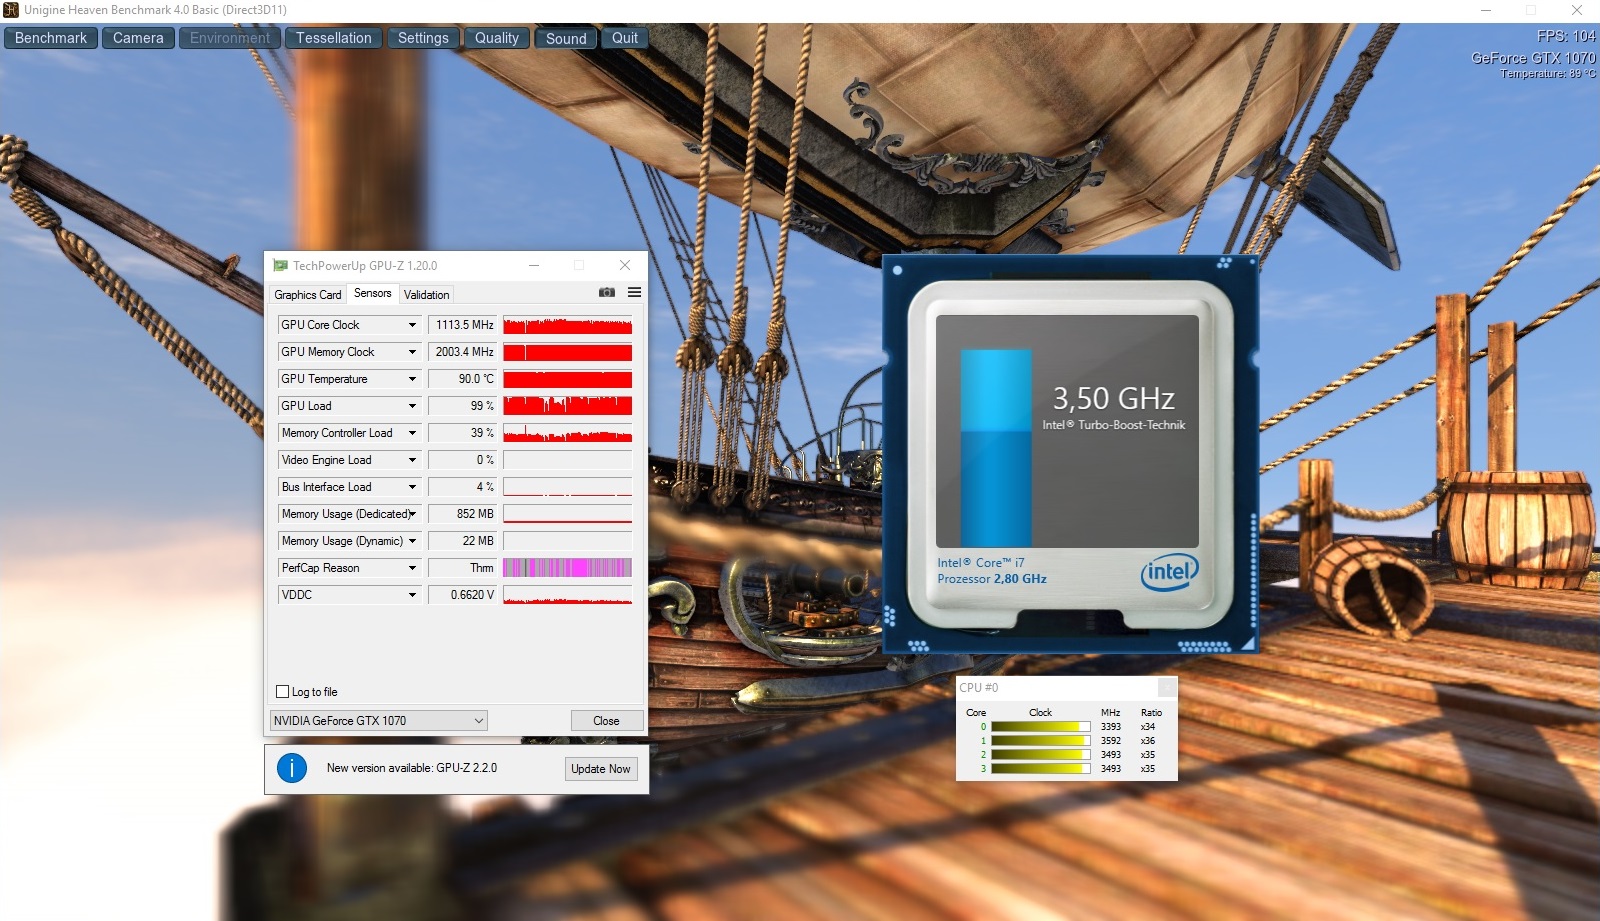Click the 1113.5 MHz core clock value
Image resolution: width=1600 pixels, height=921 pixels.
click(463, 325)
